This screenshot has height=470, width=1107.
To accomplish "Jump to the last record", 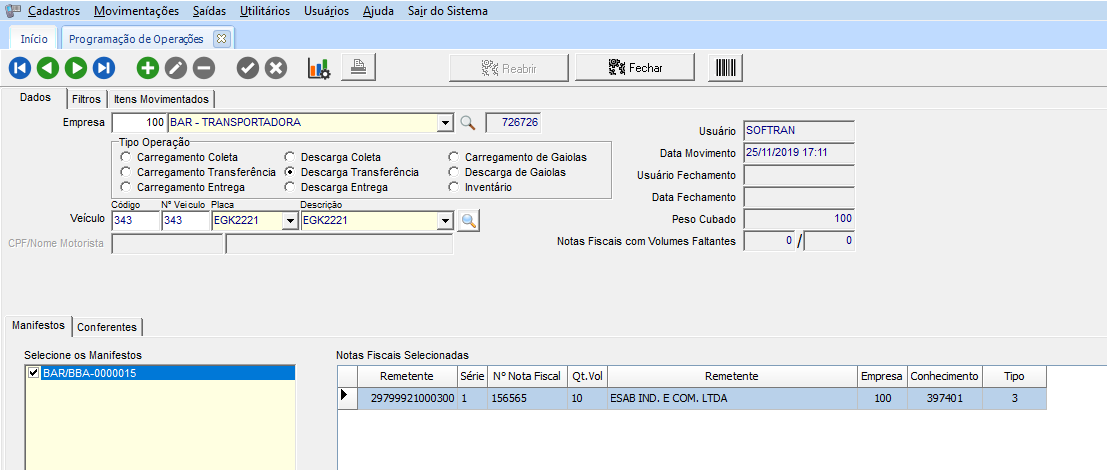I will tap(103, 68).
